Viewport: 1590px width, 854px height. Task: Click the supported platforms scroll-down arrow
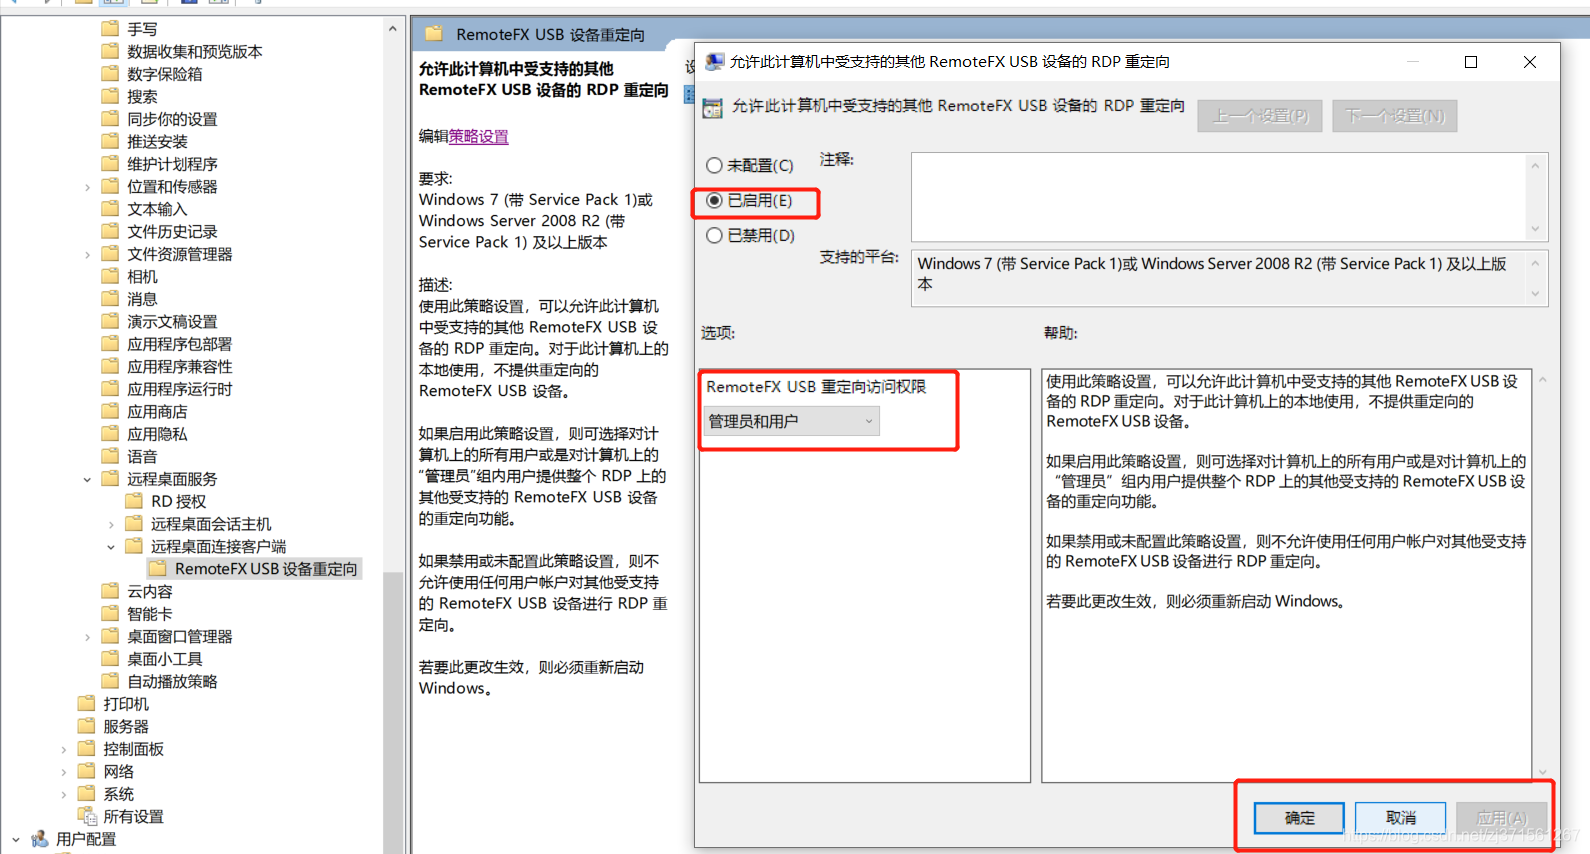(x=1535, y=294)
